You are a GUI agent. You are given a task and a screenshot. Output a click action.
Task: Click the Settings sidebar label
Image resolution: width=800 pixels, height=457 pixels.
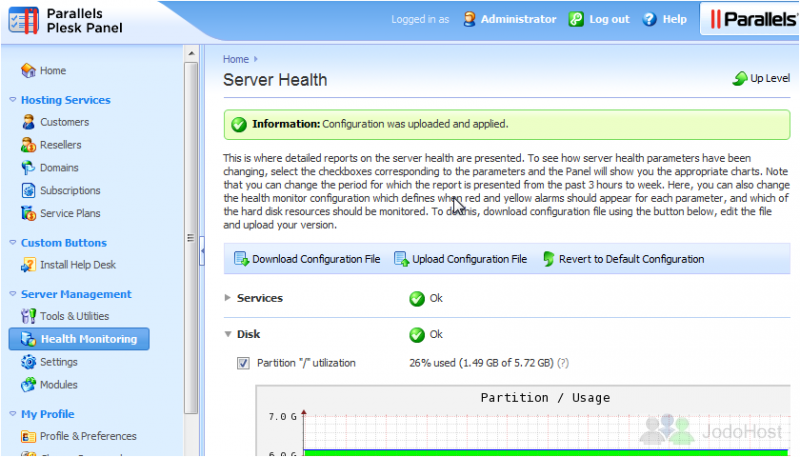coord(59,362)
